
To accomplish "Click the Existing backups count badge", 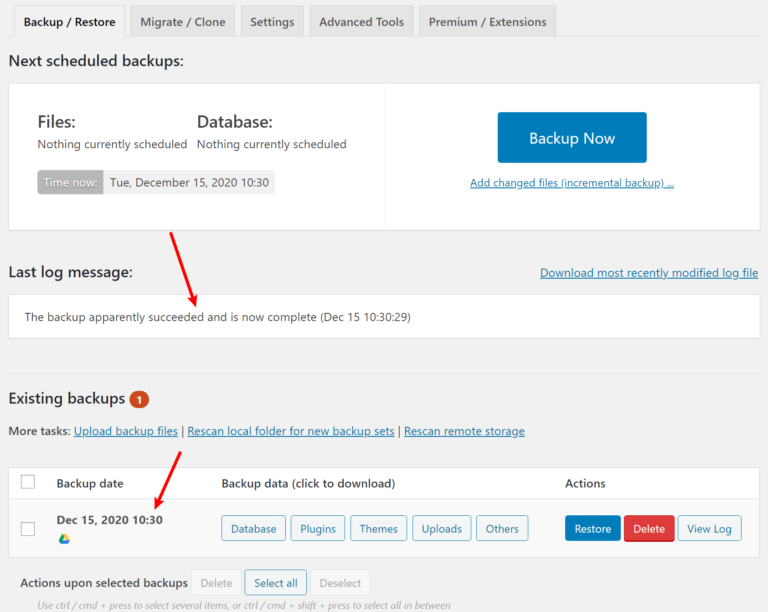I will [x=139, y=400].
